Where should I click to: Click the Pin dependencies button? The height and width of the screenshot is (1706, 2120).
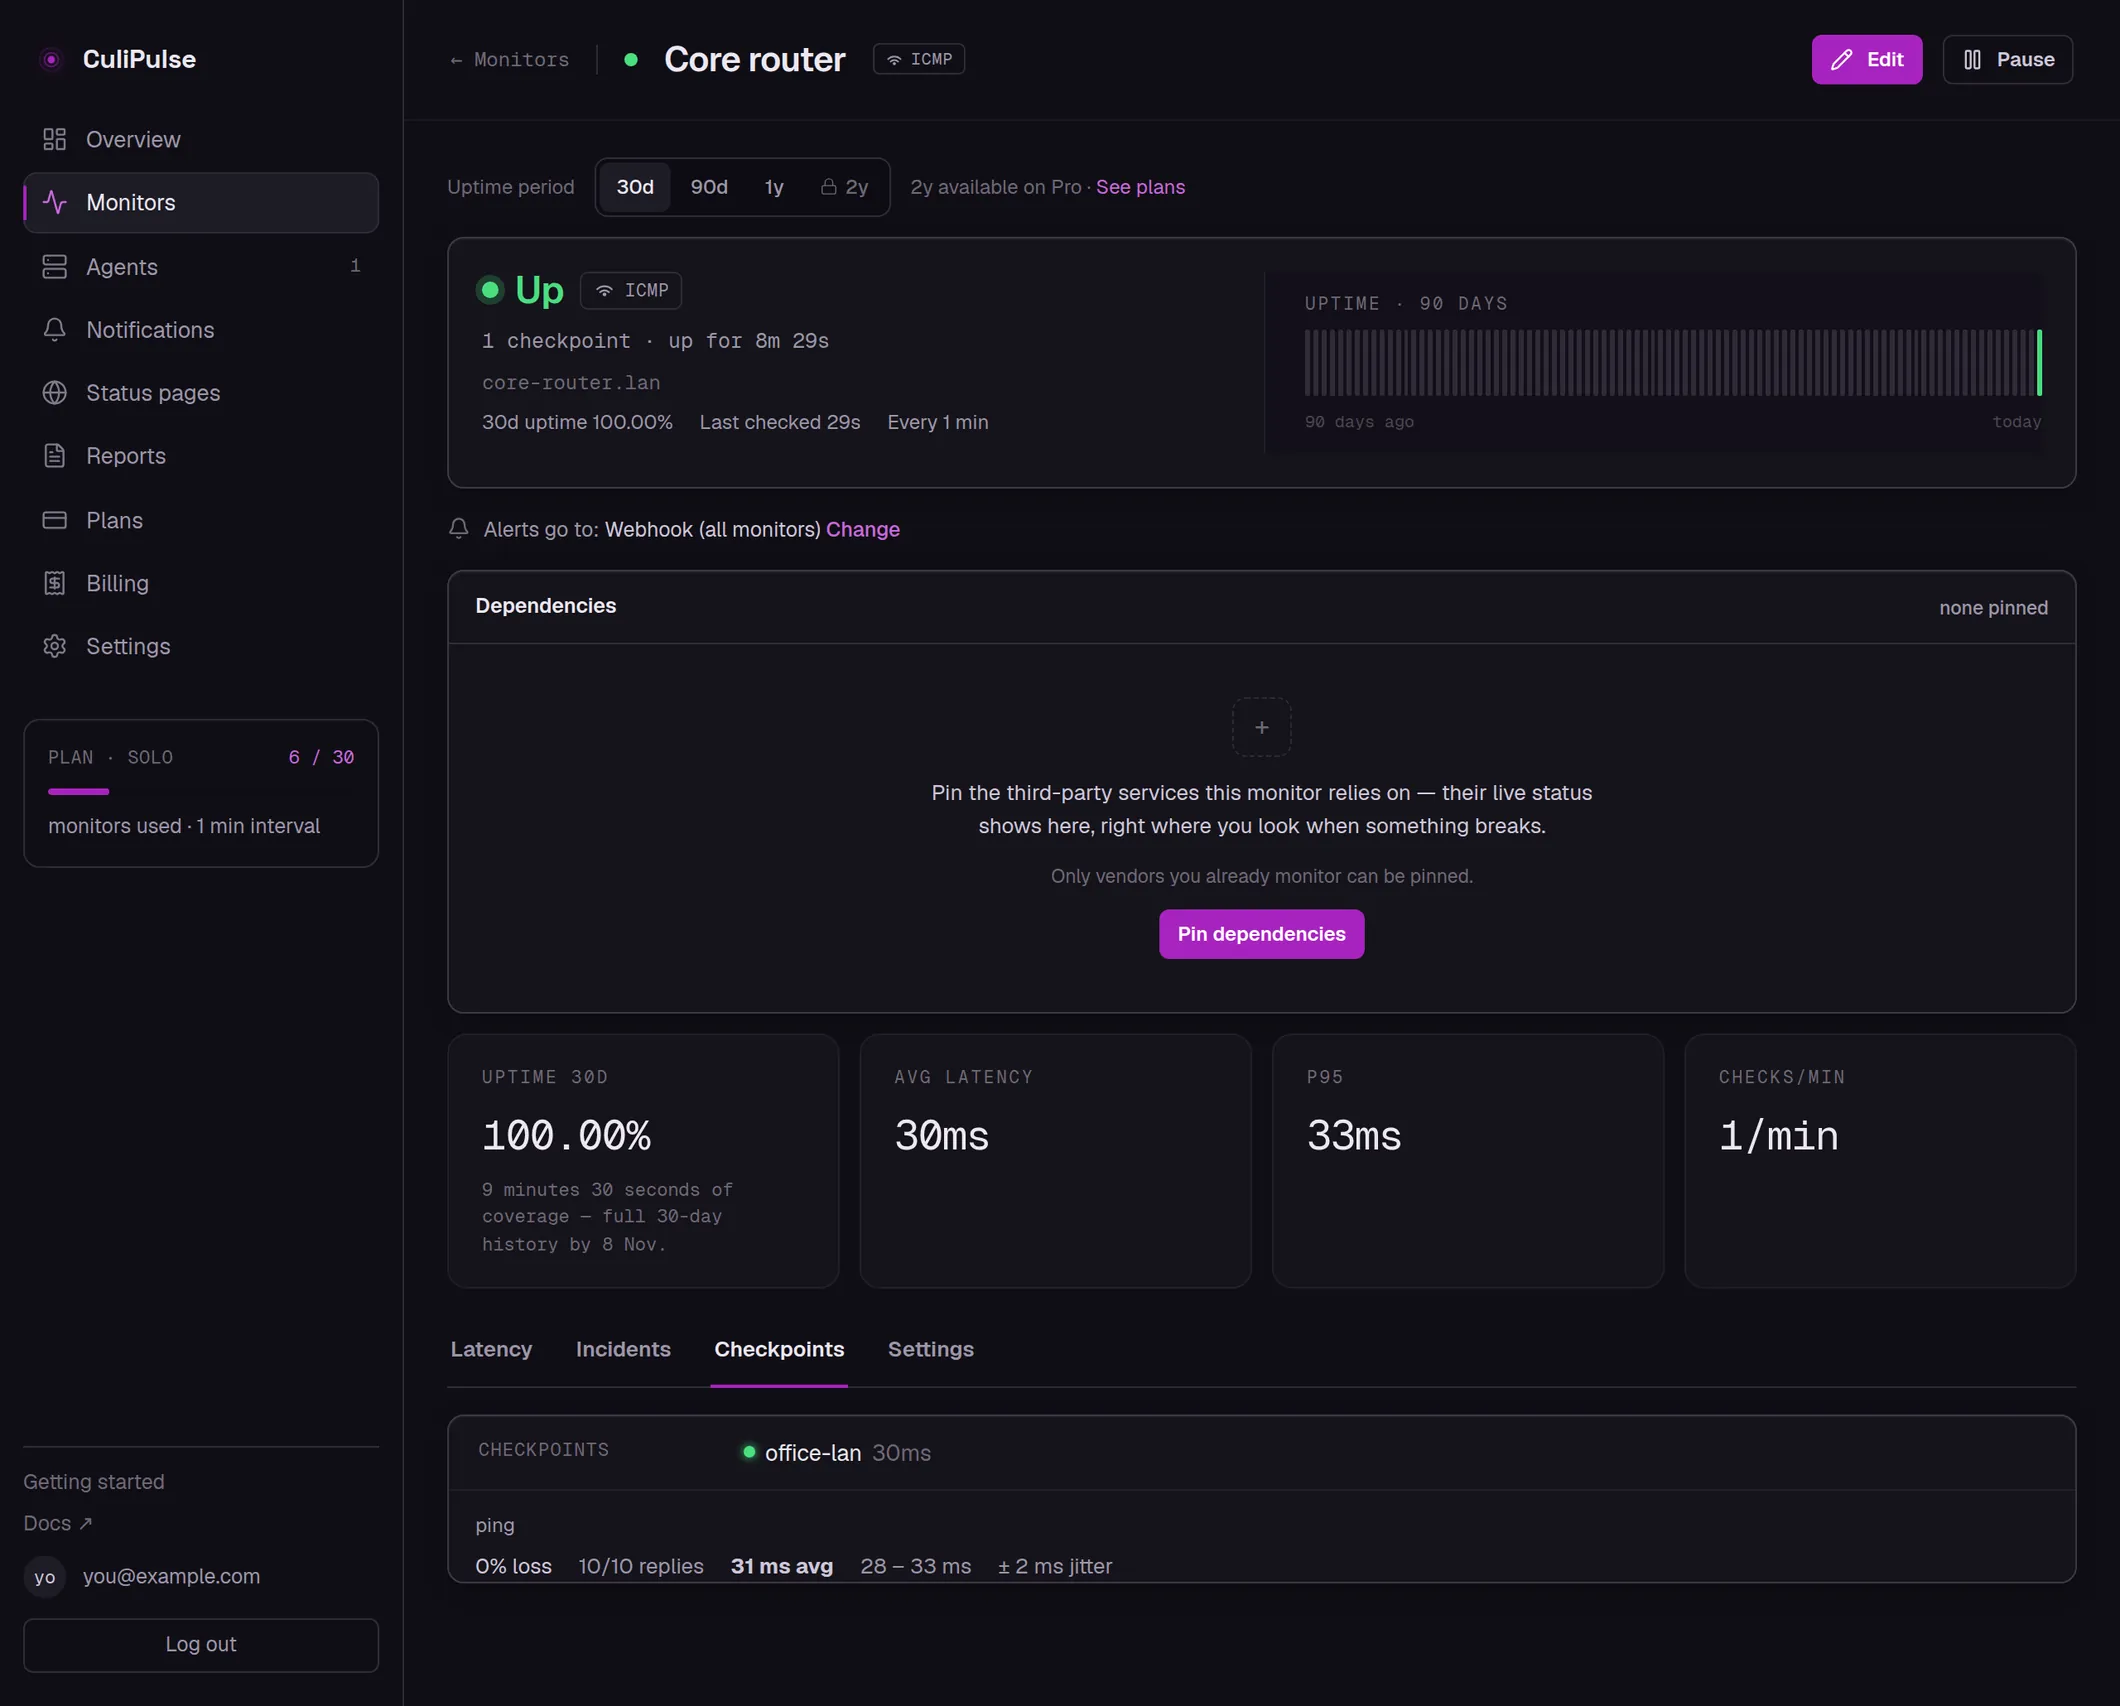pos(1261,934)
